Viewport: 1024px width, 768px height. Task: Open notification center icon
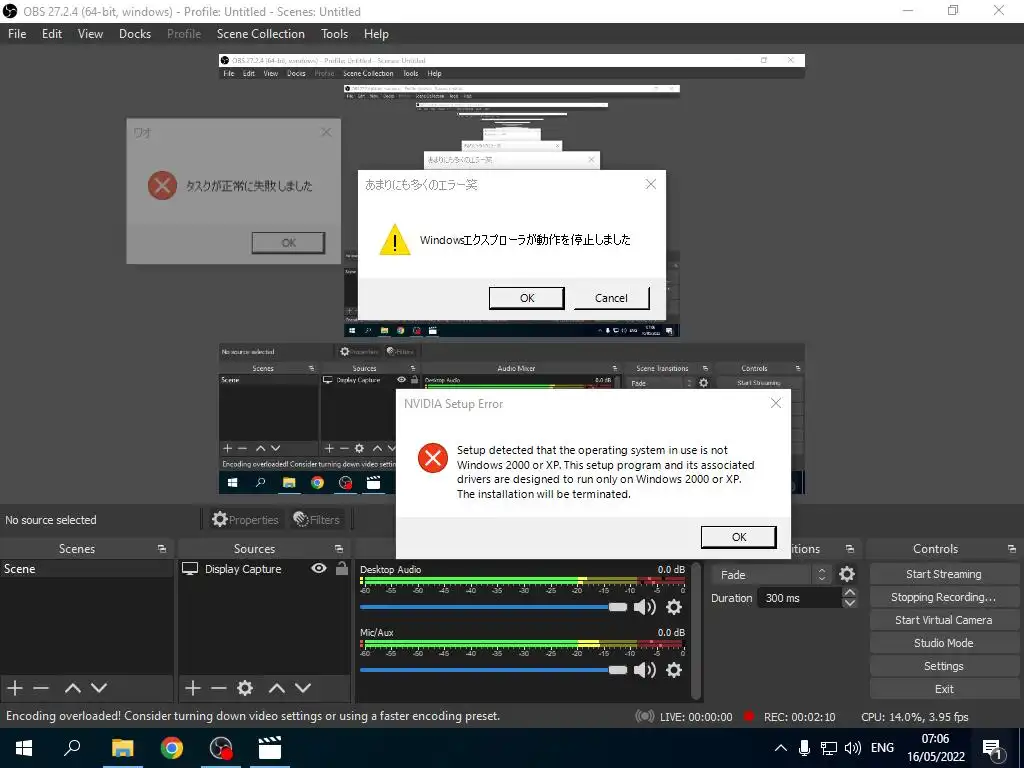(x=993, y=749)
